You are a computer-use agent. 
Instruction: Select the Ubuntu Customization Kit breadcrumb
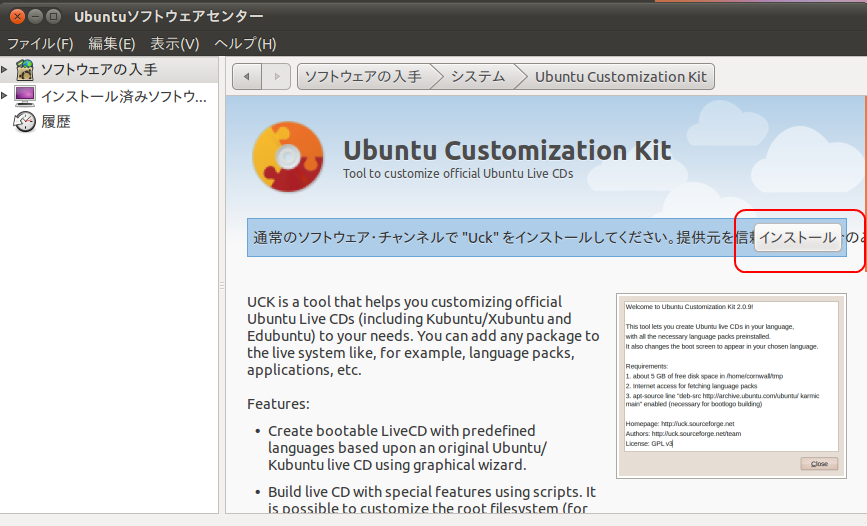(620, 76)
